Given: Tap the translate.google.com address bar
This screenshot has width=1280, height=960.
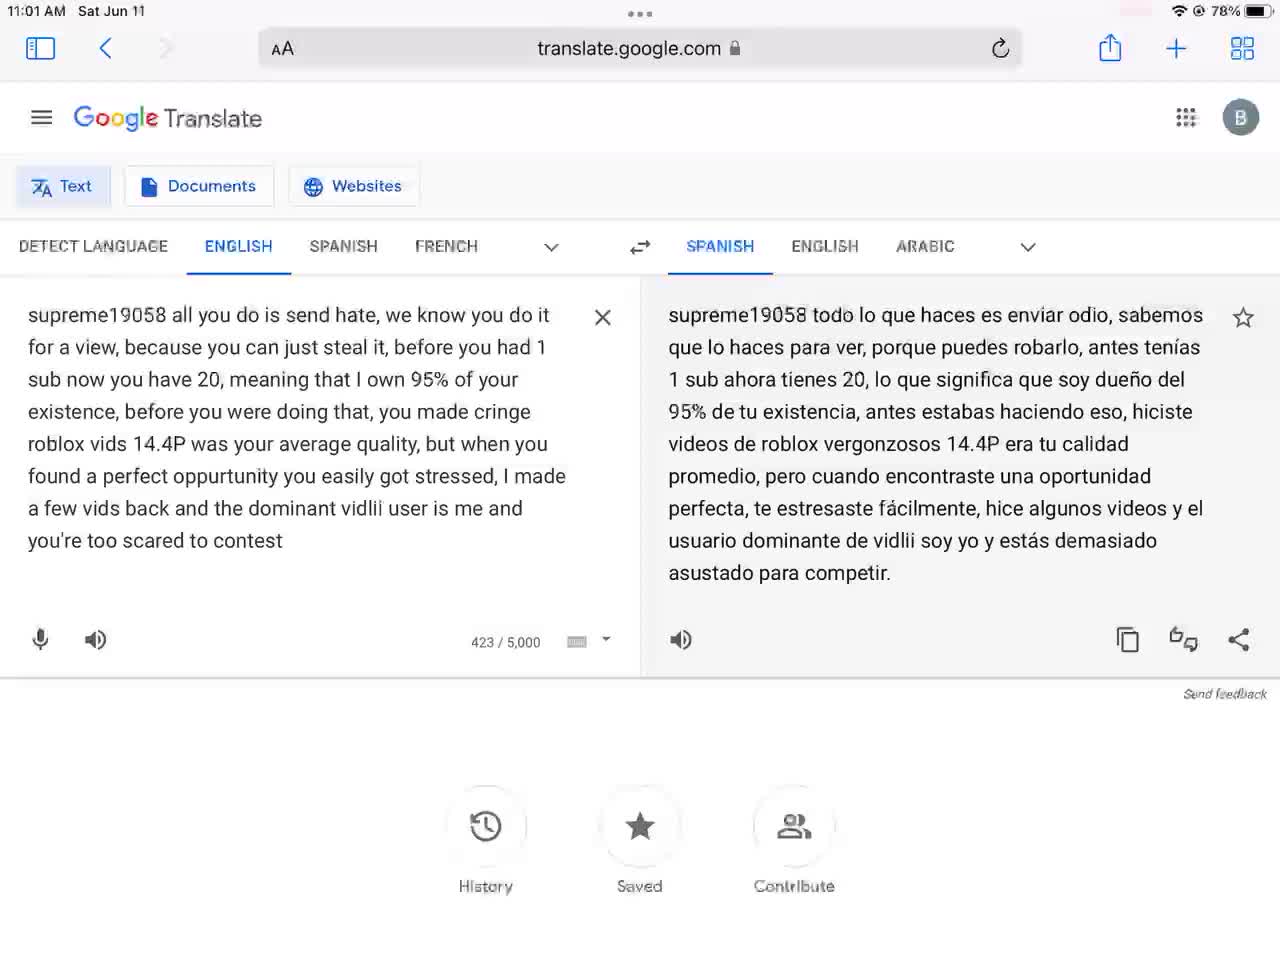Looking at the screenshot, I should click(640, 48).
